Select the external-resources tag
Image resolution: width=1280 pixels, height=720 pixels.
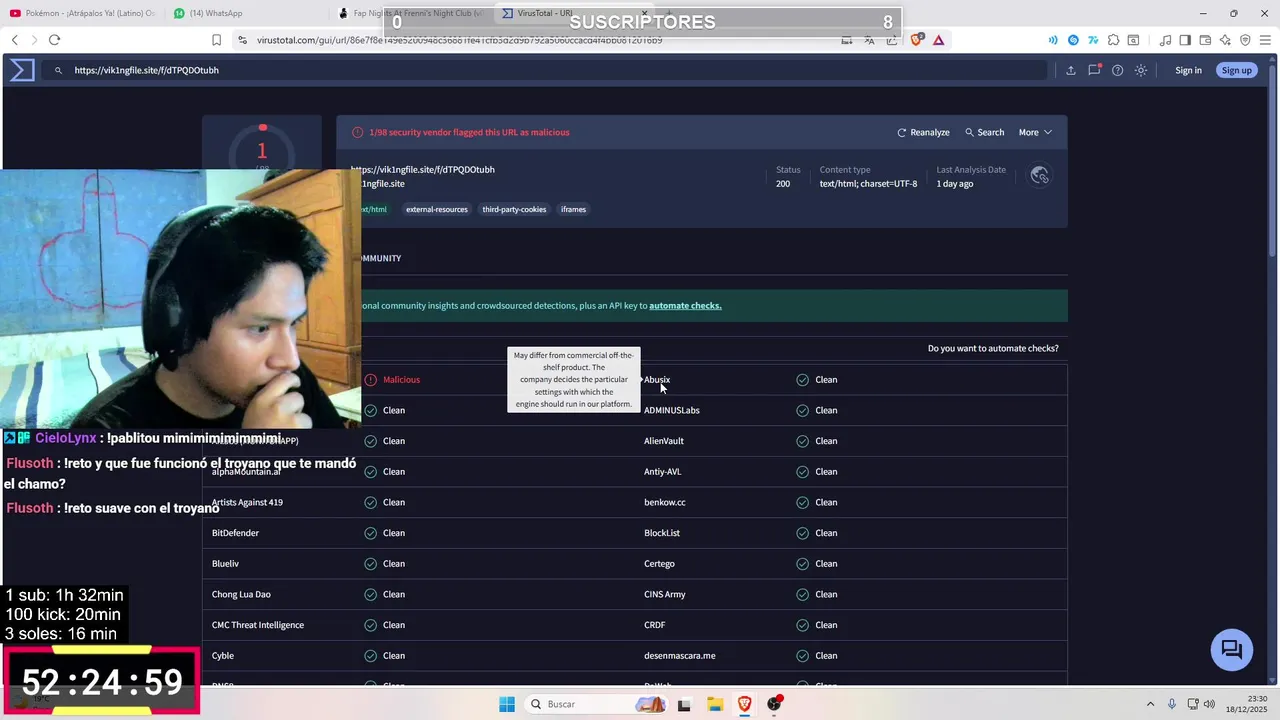click(437, 209)
